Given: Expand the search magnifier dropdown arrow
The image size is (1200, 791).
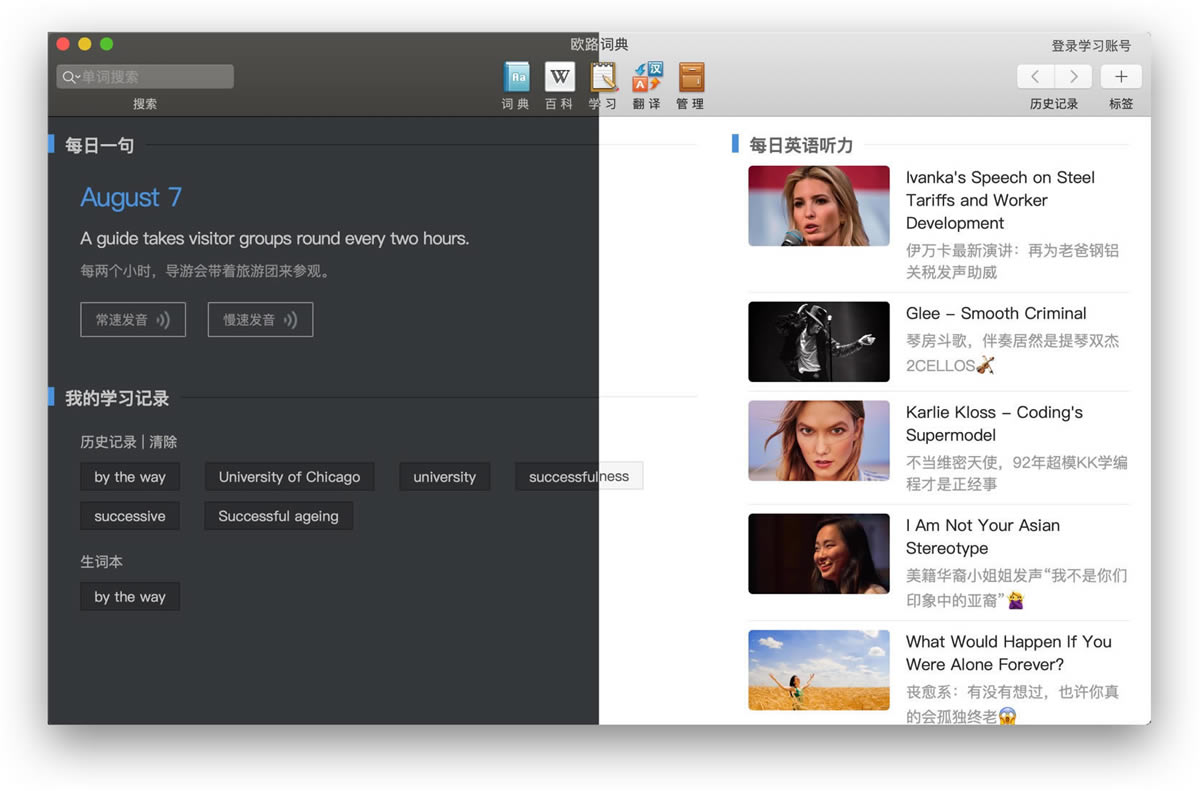Looking at the screenshot, I should pos(71,77).
